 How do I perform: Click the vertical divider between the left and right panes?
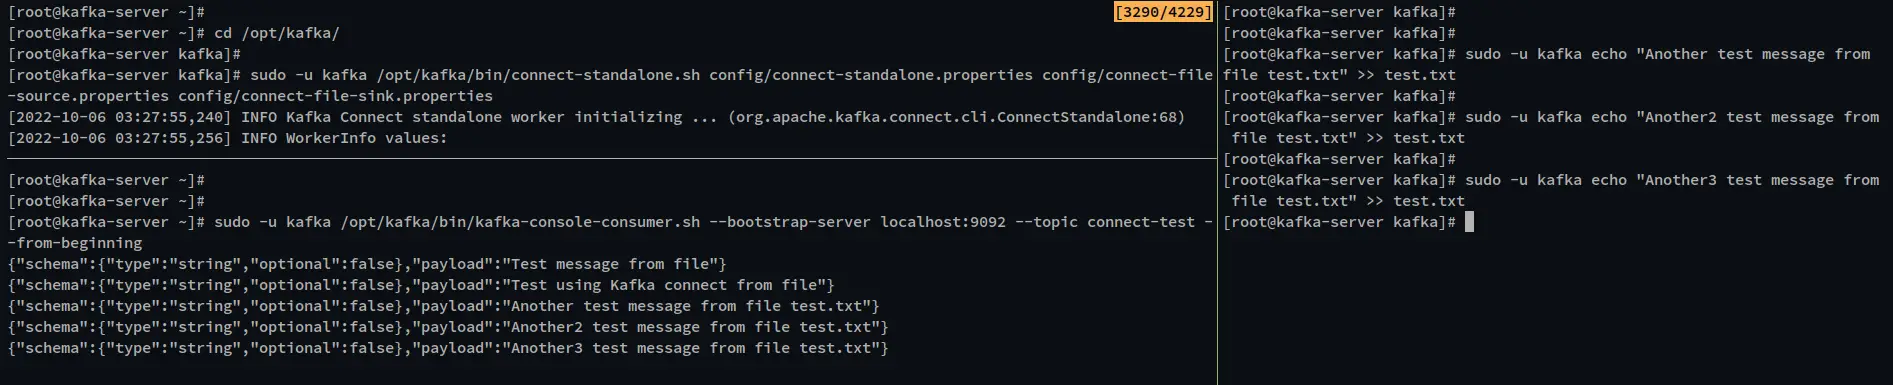[1217, 192]
